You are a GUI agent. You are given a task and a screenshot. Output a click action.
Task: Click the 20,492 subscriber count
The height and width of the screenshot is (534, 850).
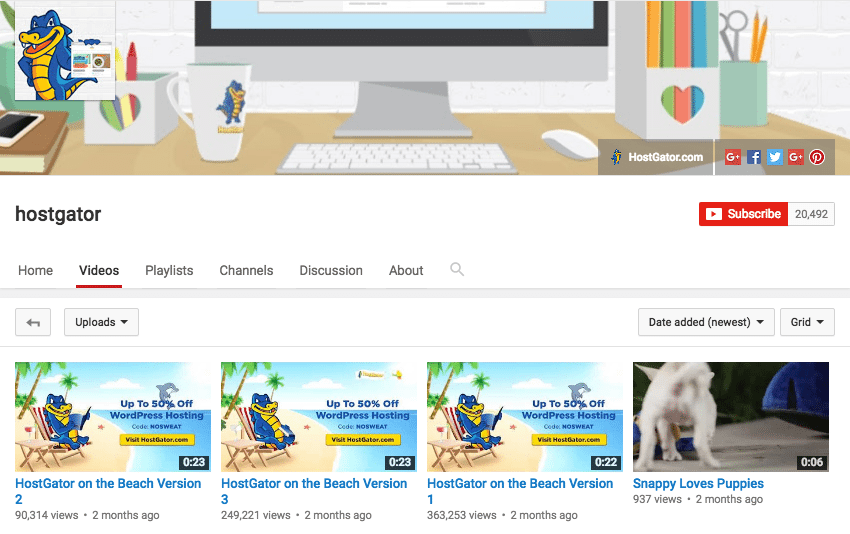coord(811,214)
